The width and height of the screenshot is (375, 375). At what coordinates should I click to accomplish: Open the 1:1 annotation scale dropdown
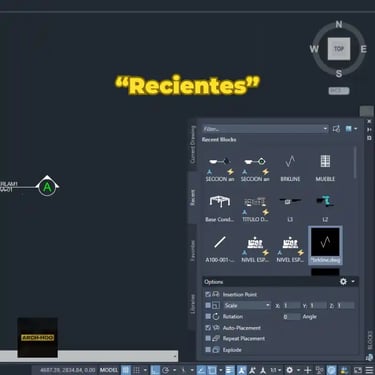[x=275, y=370]
